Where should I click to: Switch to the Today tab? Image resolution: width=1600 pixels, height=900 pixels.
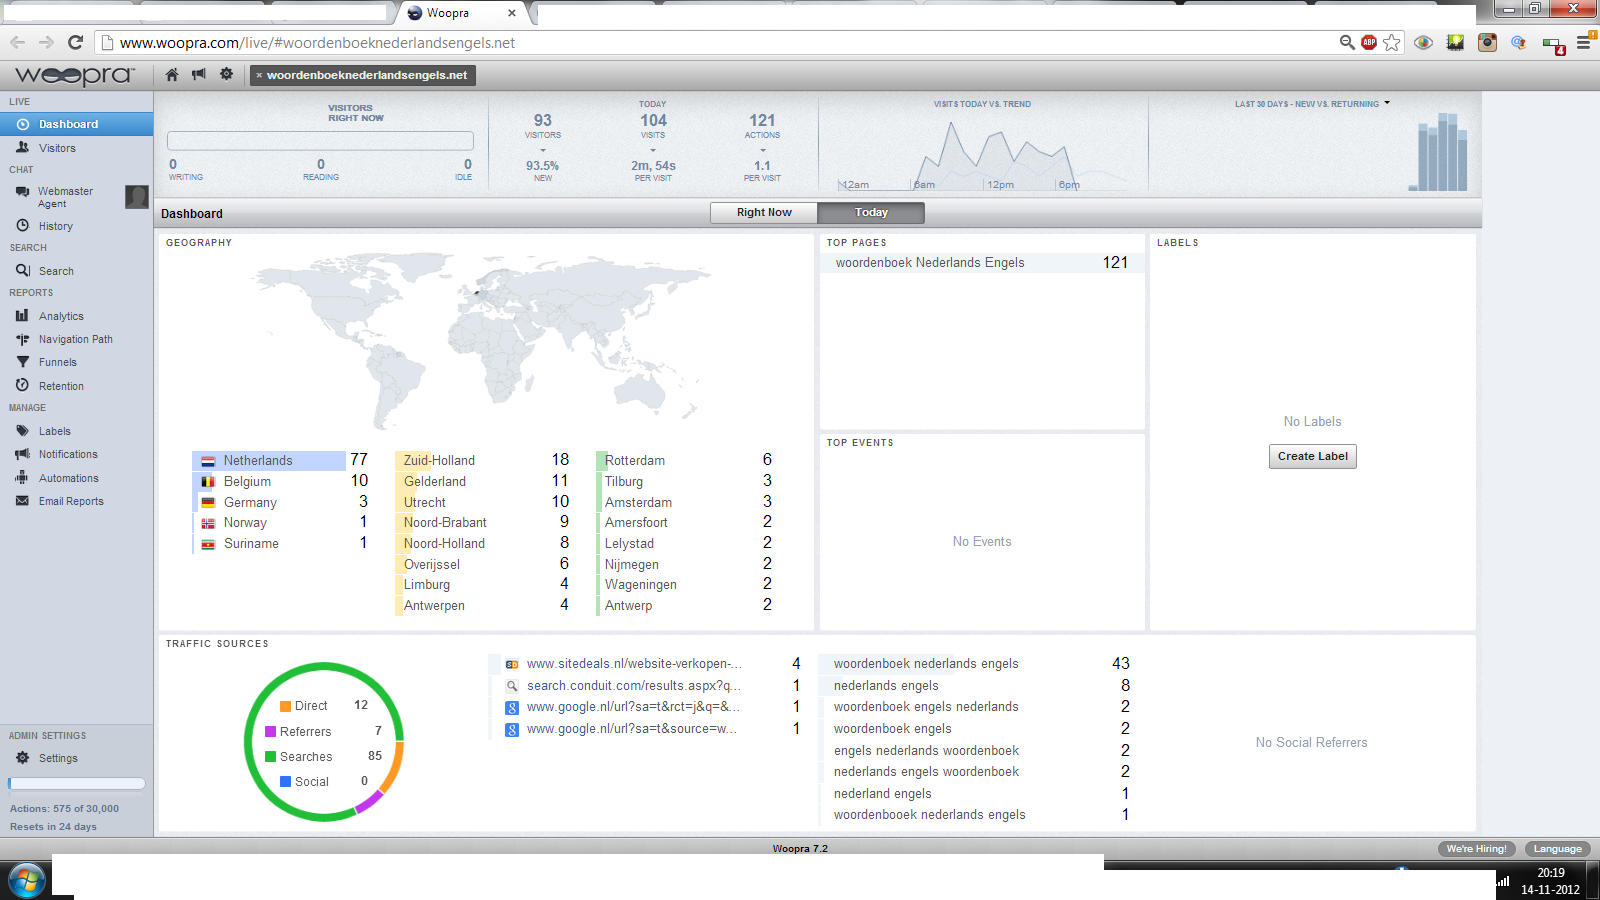click(871, 212)
